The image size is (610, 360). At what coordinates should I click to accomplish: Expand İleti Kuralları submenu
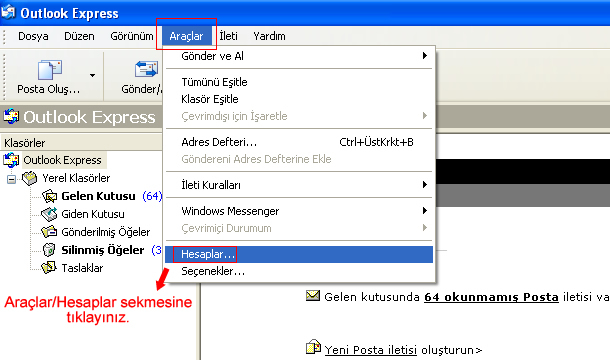[x=299, y=185]
